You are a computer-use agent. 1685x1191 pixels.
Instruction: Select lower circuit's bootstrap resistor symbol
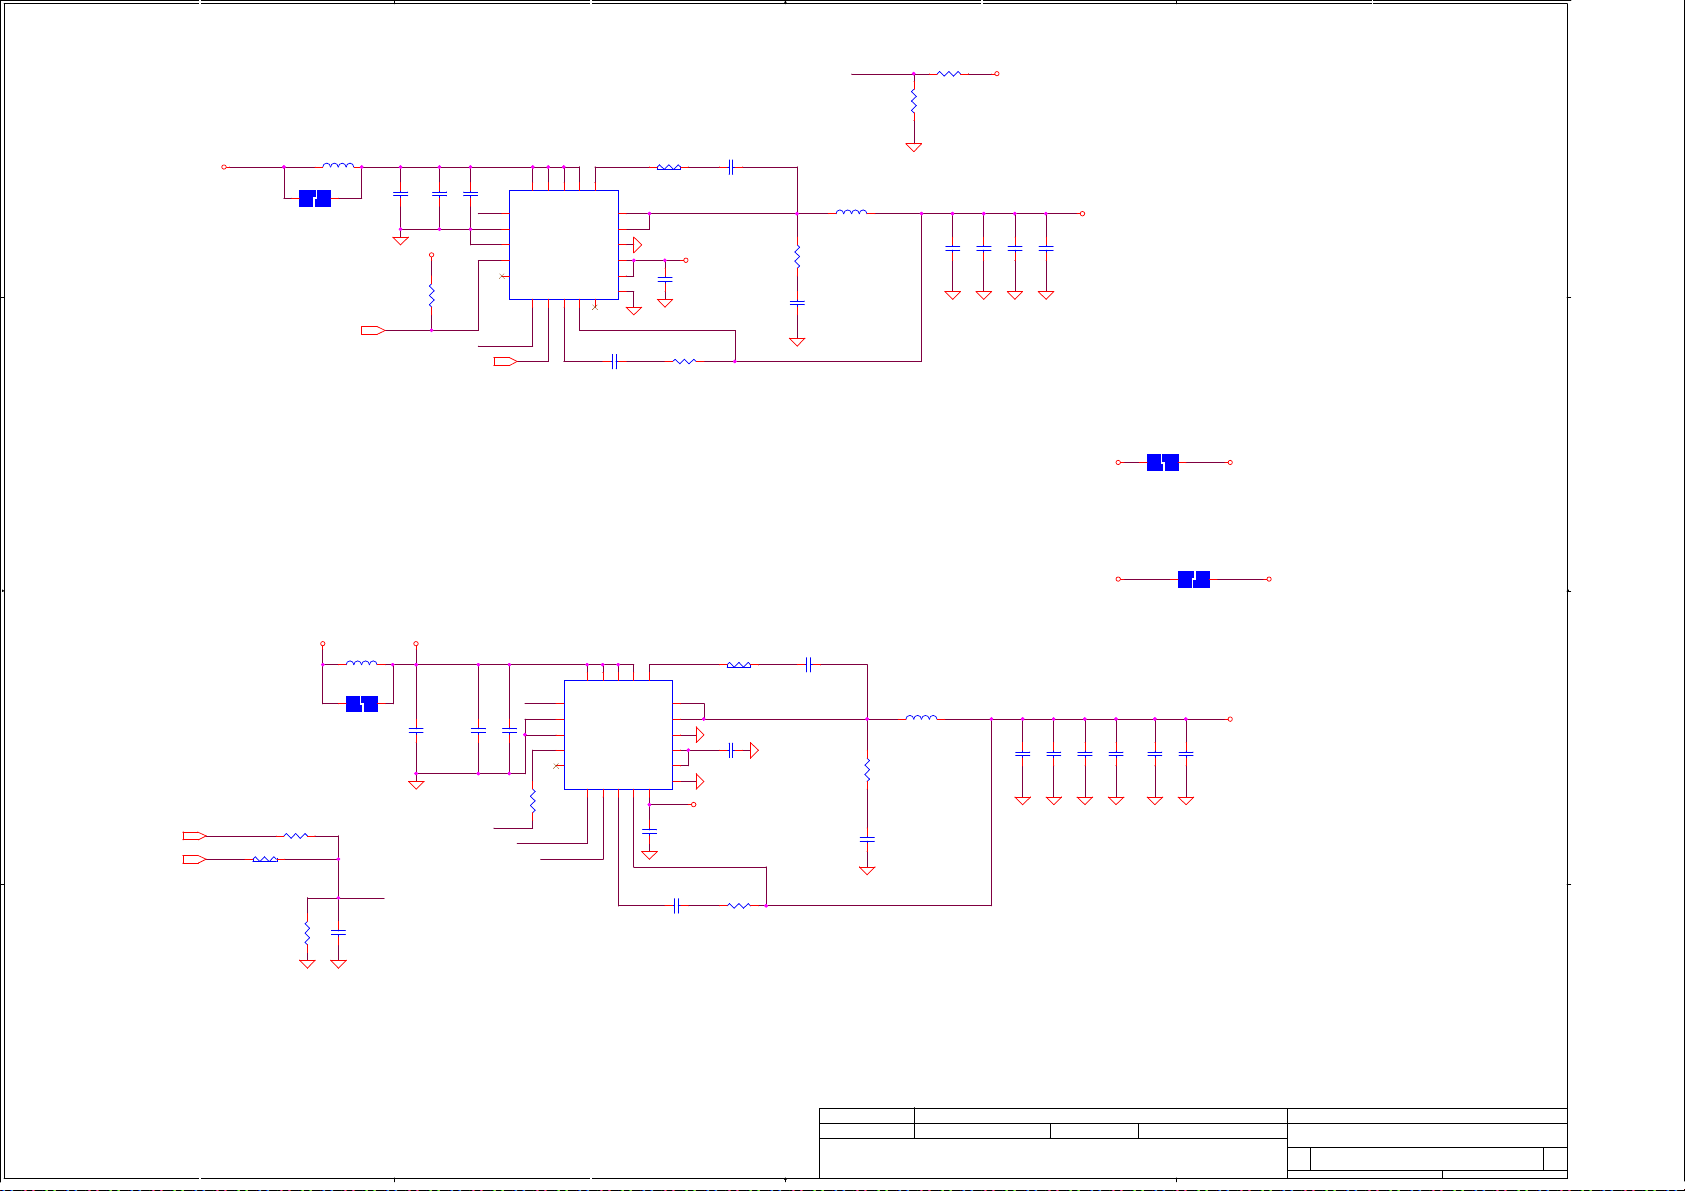click(739, 664)
